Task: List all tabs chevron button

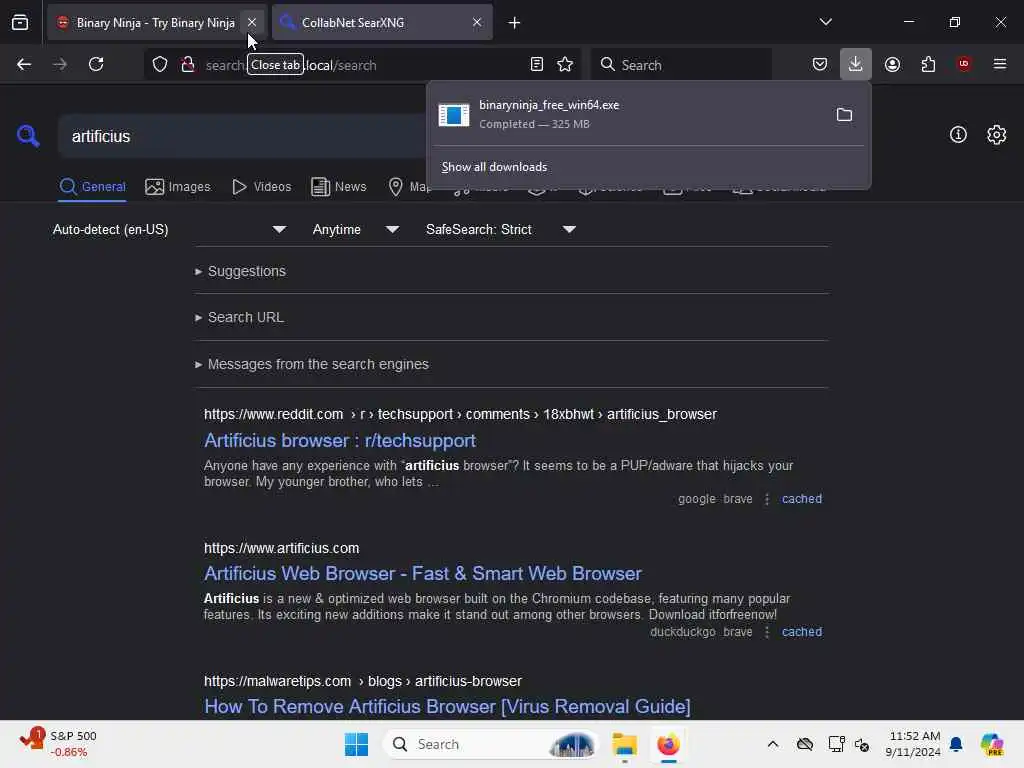Action: (x=825, y=22)
